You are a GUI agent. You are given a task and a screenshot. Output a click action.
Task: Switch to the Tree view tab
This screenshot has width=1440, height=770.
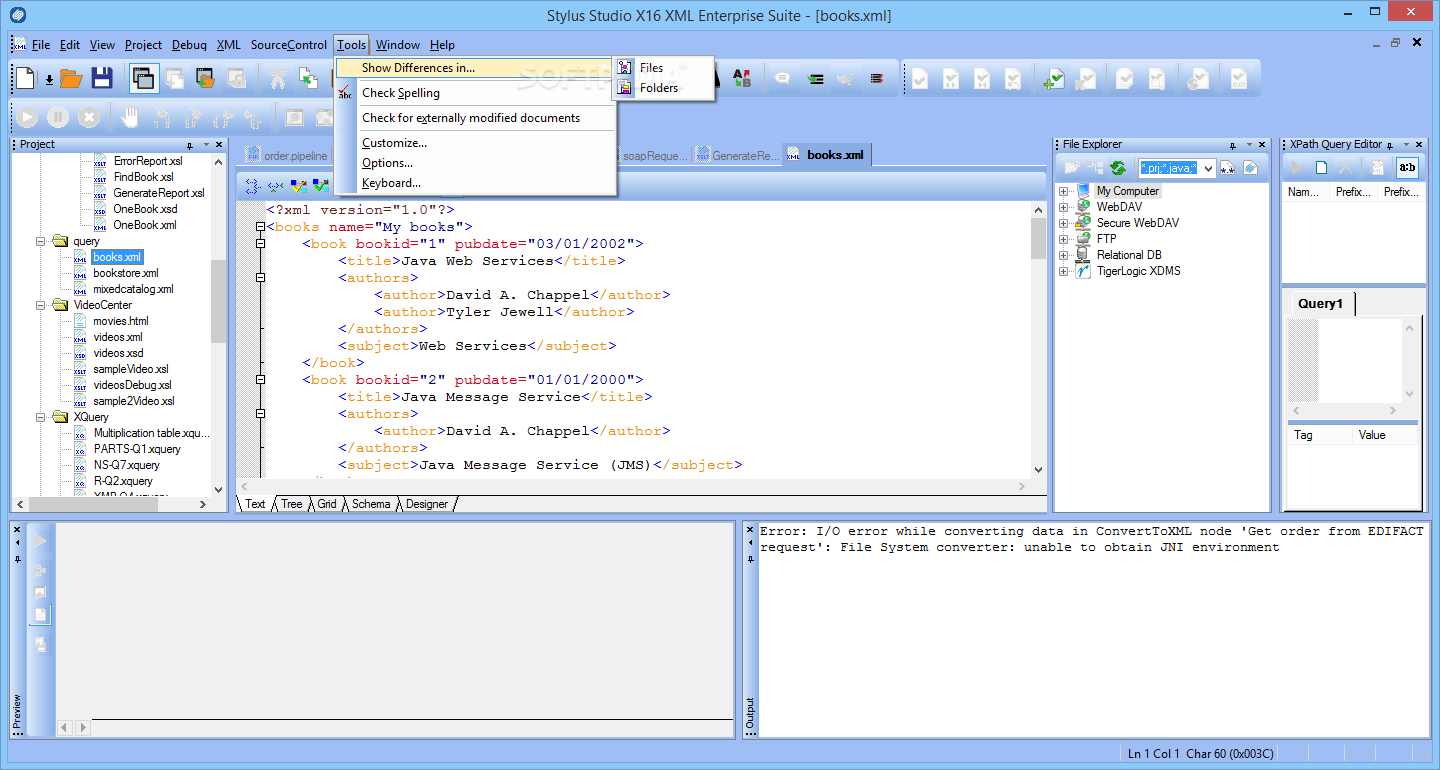pyautogui.click(x=291, y=504)
